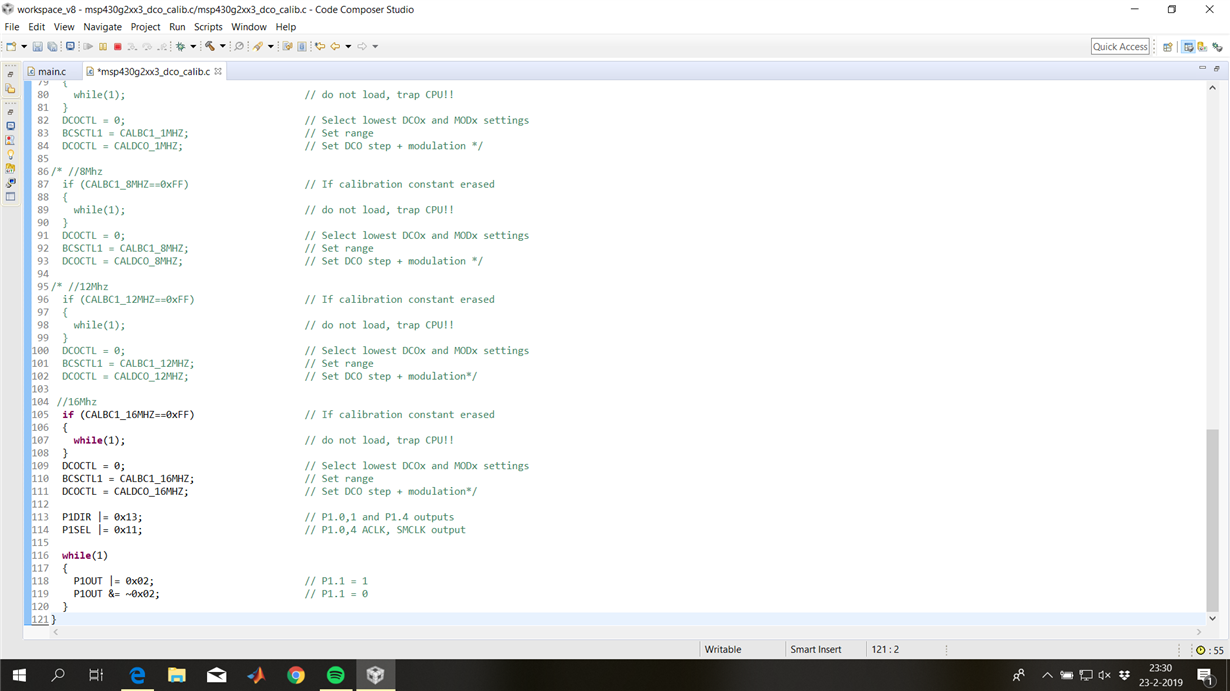Viewport: 1230px width, 691px height.
Task: Open the Debug dropdown arrow
Action: tap(192, 46)
